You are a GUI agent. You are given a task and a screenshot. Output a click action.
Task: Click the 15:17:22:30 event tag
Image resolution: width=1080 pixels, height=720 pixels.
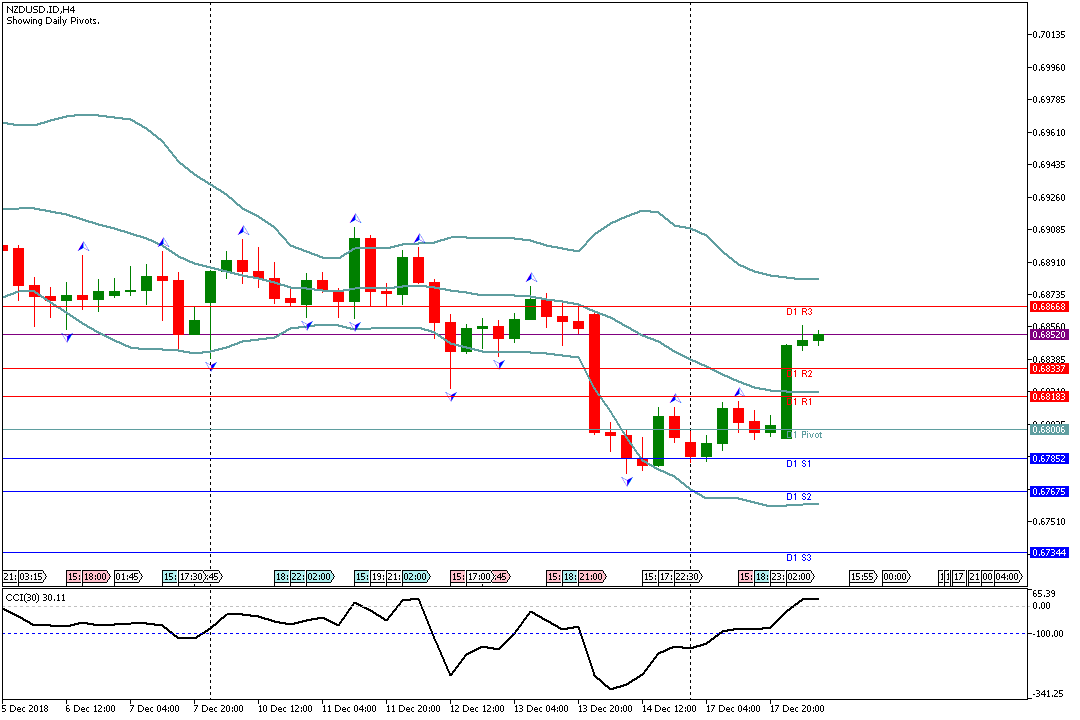671,577
